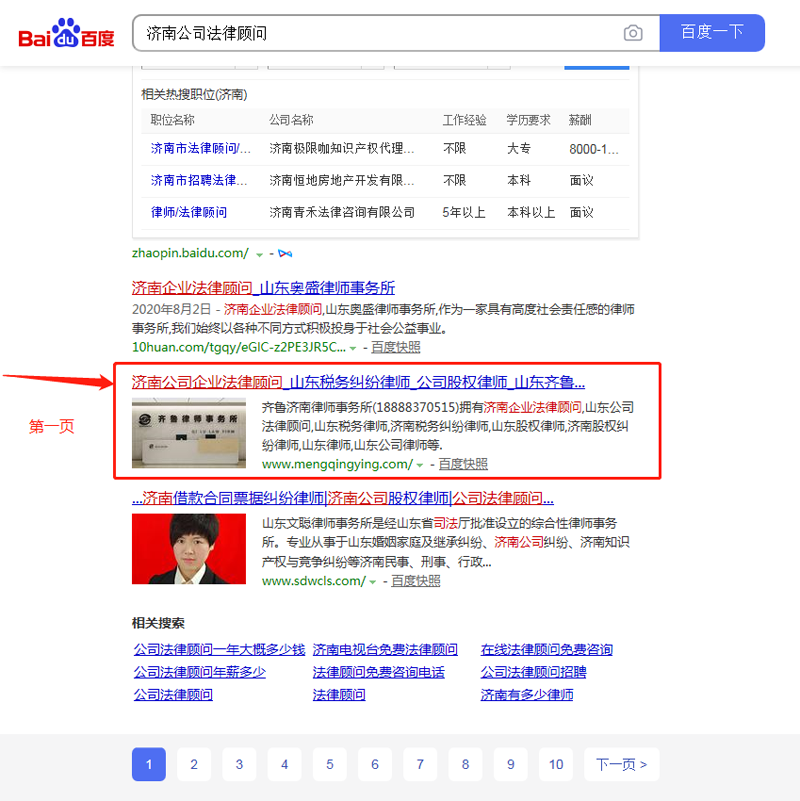
Task: Click the search box containing 济南公司法律顾问
Action: [380, 33]
